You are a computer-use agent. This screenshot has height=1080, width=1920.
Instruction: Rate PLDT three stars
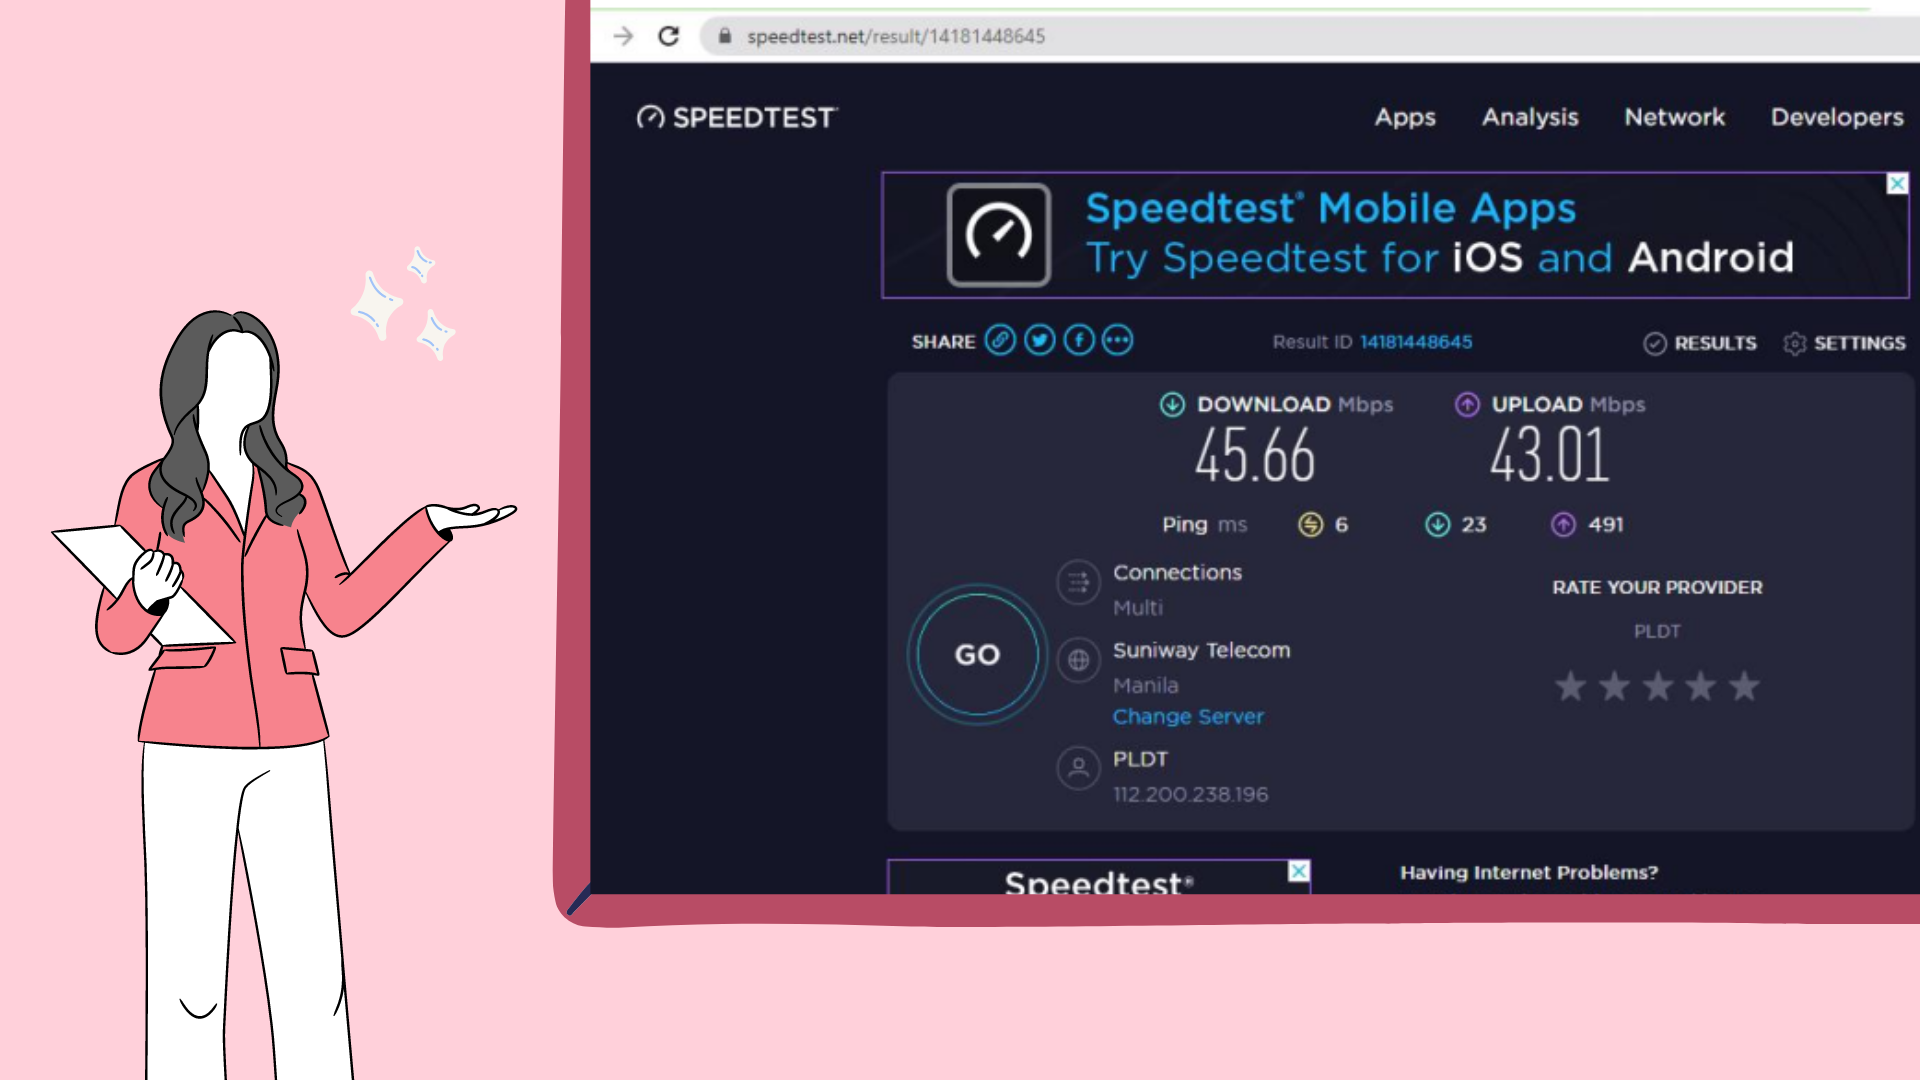click(1657, 686)
